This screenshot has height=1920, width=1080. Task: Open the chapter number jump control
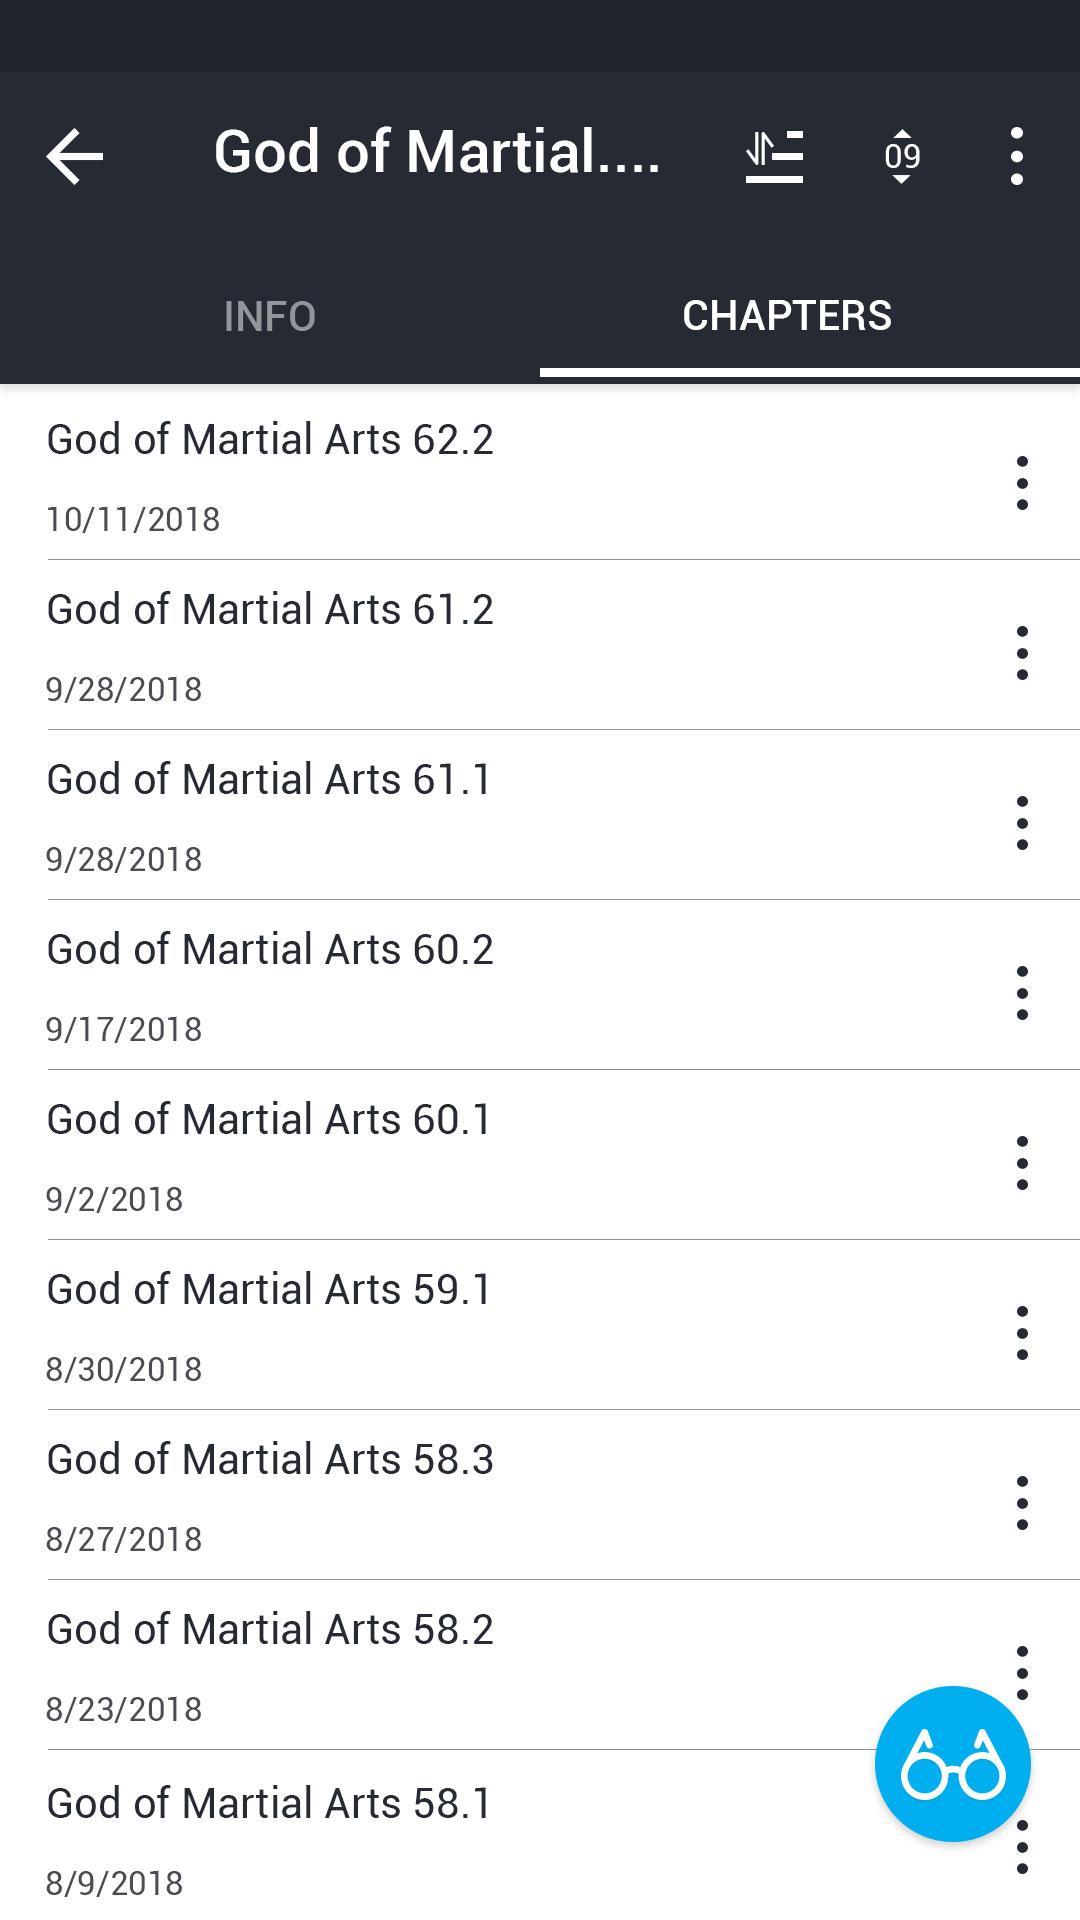[x=902, y=156]
